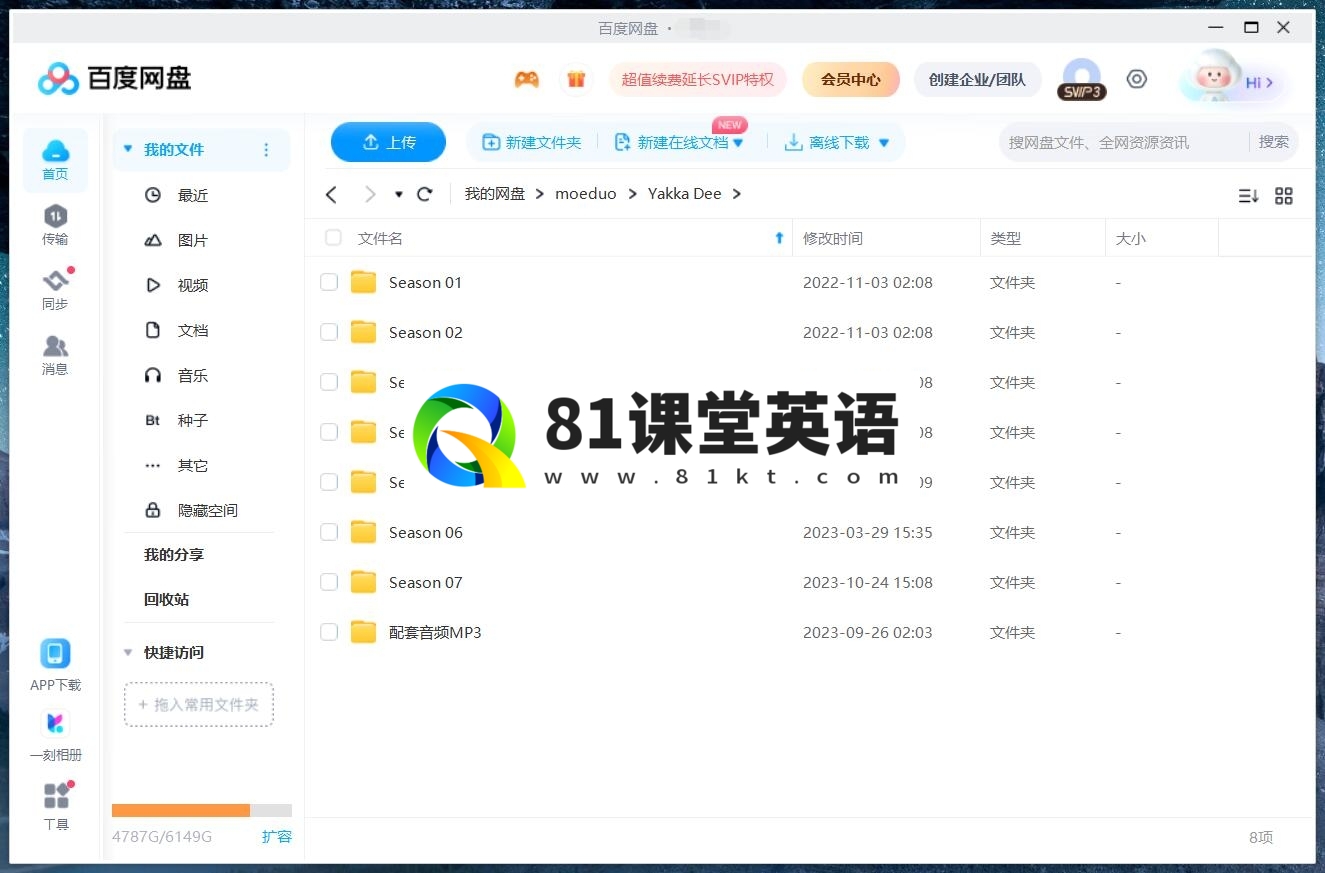Click the game controller icon in header

click(527, 80)
